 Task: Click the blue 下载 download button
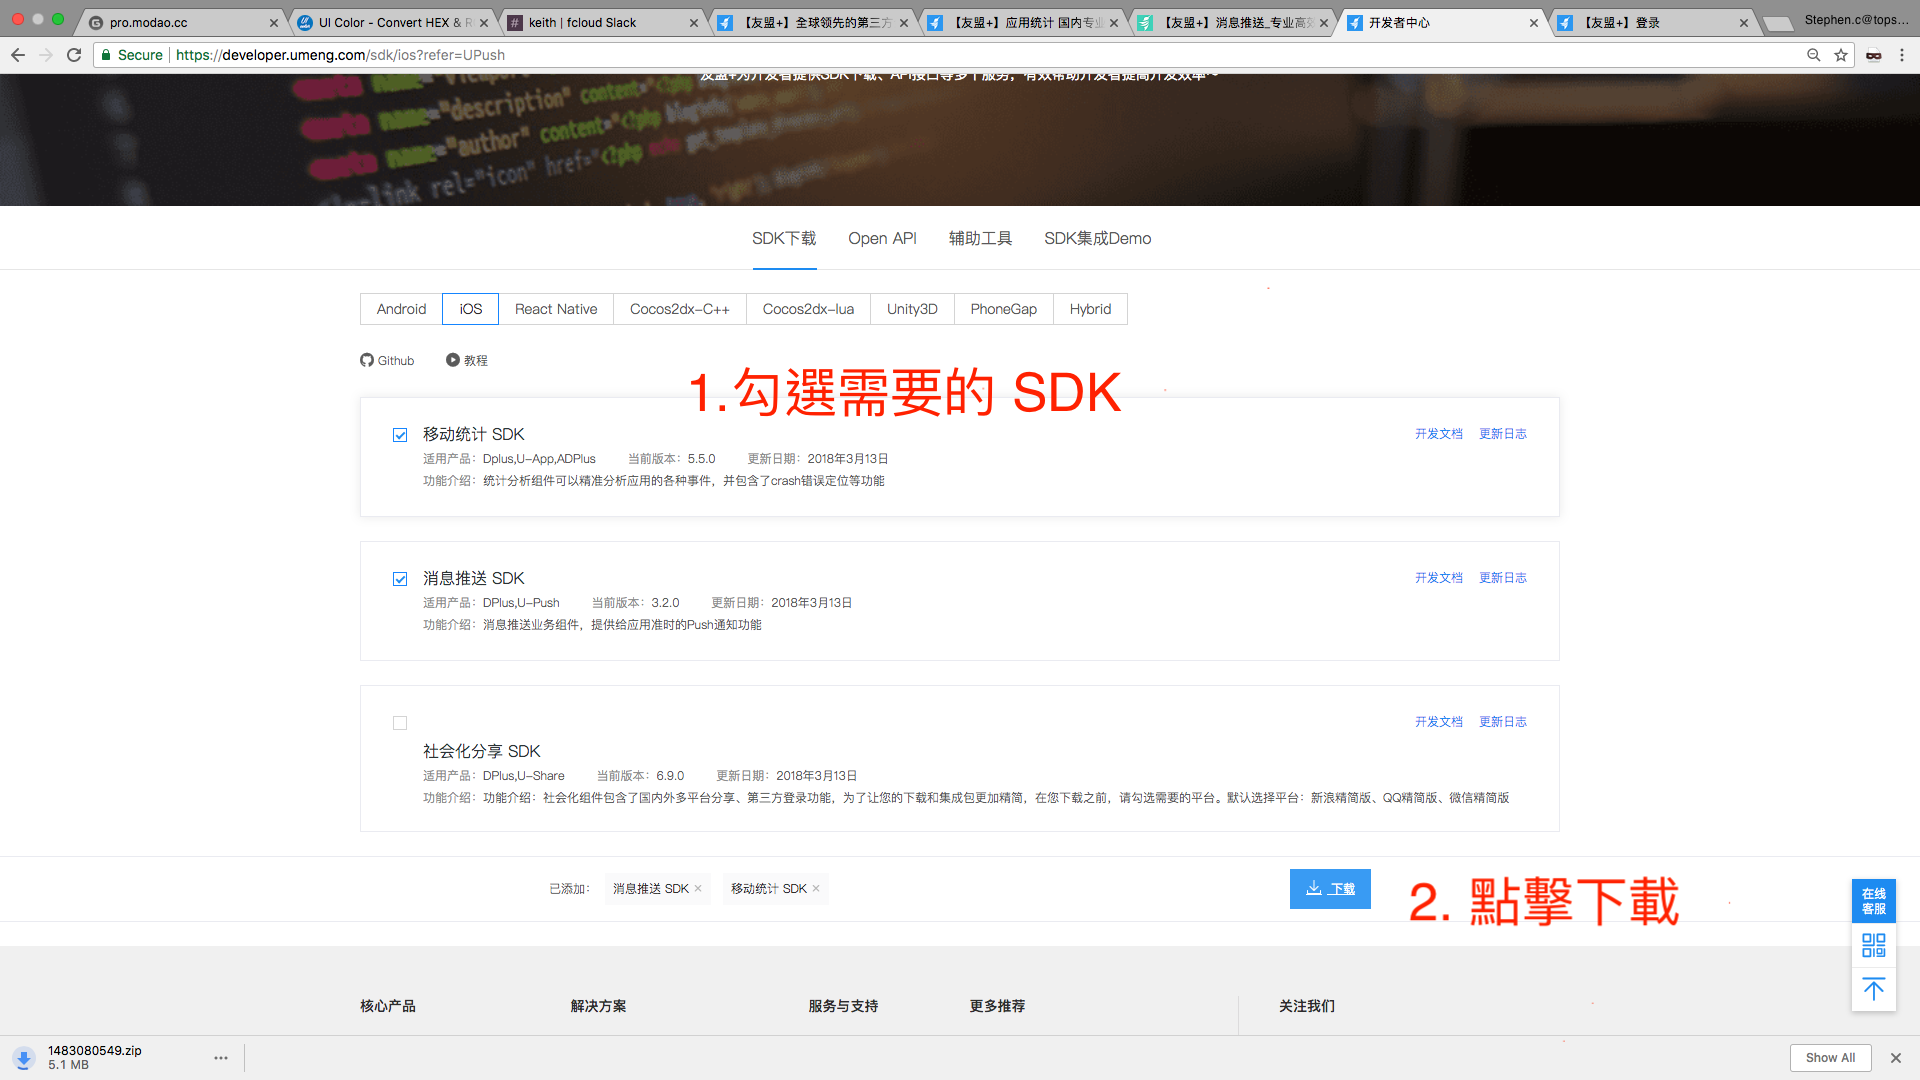coord(1329,889)
